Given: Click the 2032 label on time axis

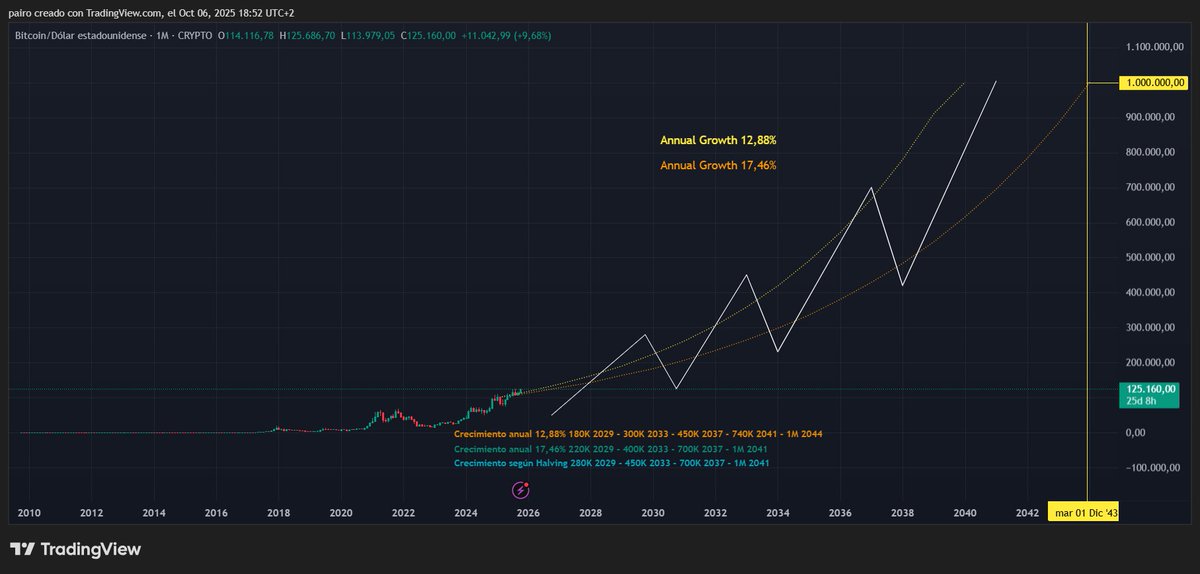Looking at the screenshot, I should pos(715,513).
